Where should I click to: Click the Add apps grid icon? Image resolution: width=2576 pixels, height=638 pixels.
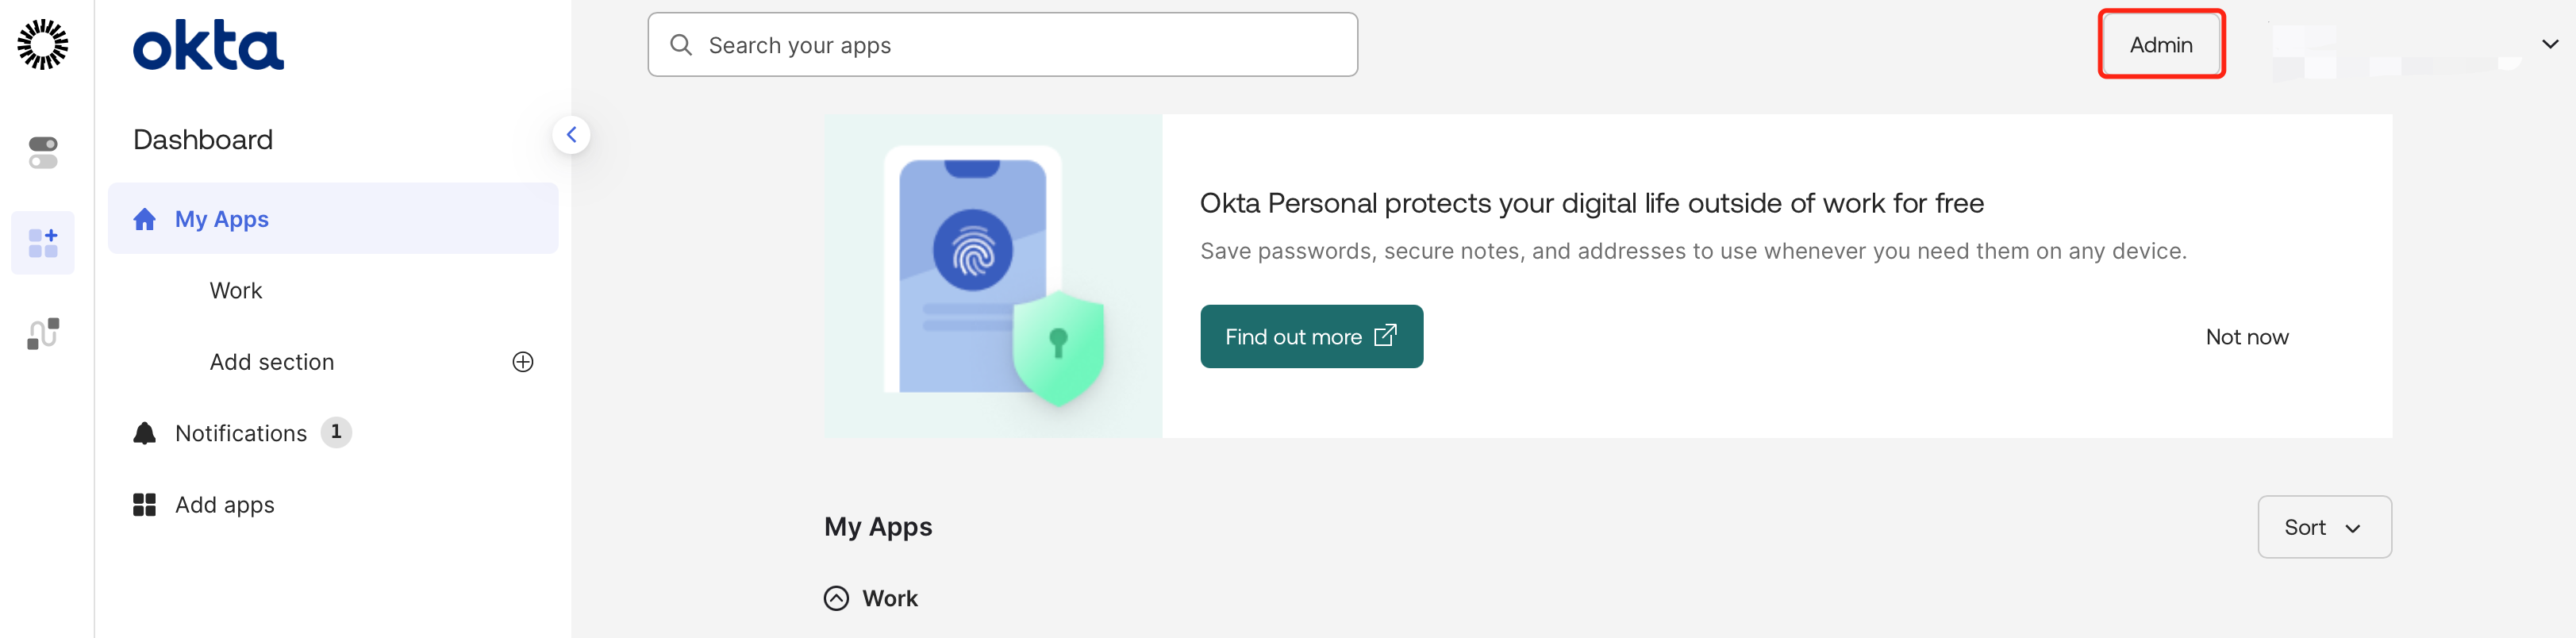[145, 505]
